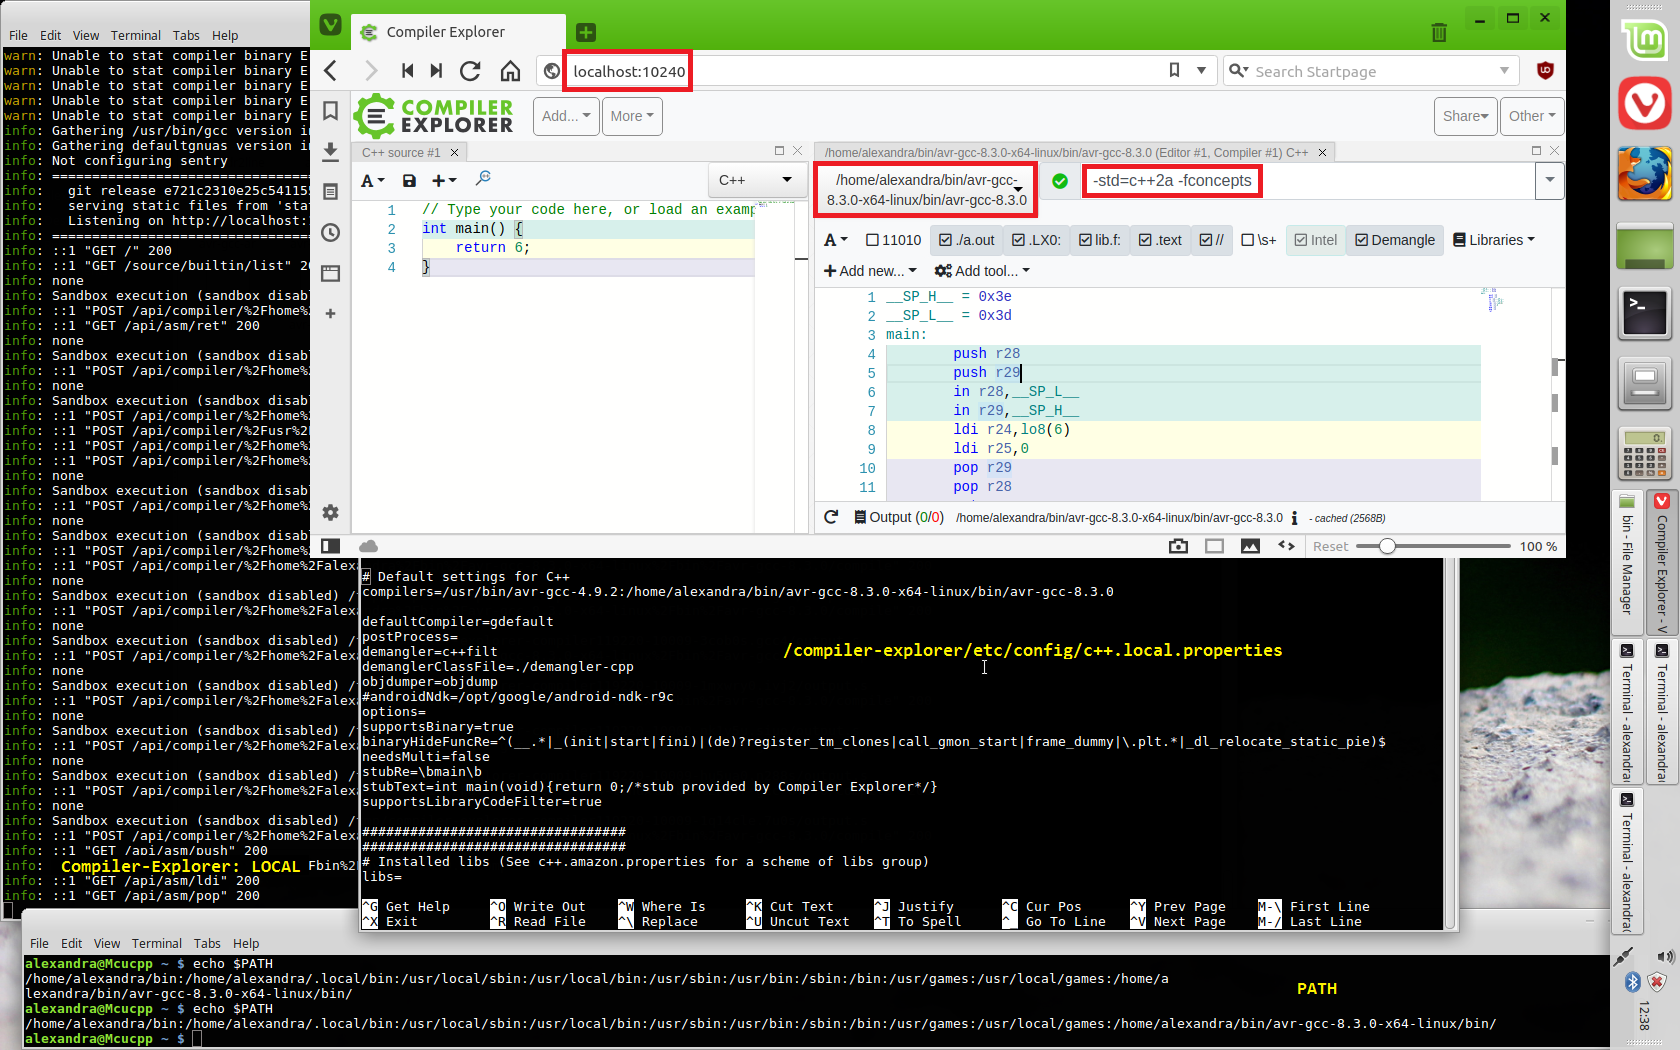Screen dimensions: 1680x1050
Task: Open the Add... dropdown menu
Action: point(566,116)
